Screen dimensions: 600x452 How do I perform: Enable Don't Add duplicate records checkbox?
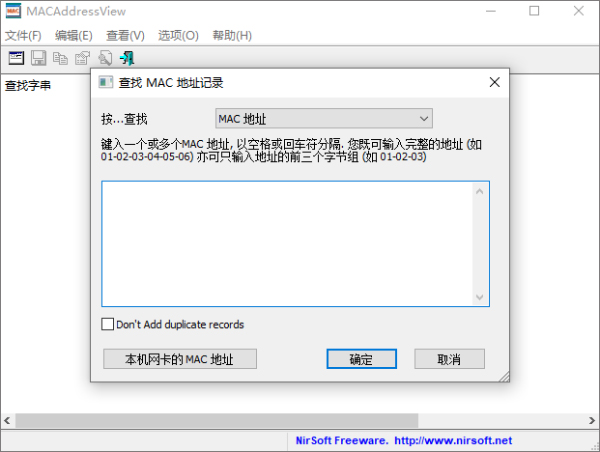(108, 324)
